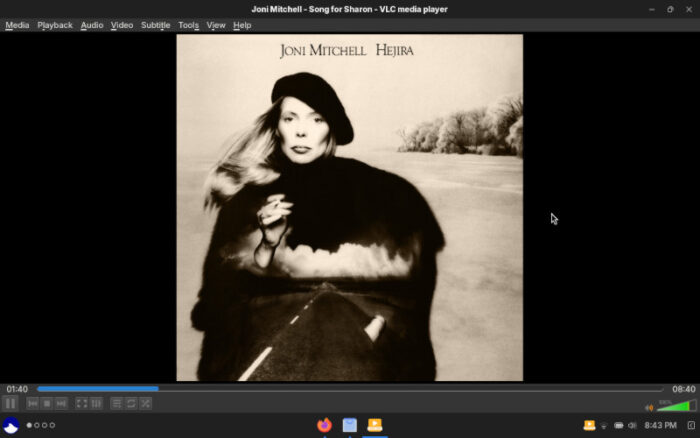The image size is (700, 438).
Task: Toggle fullscreen video mode
Action: pyautogui.click(x=82, y=404)
